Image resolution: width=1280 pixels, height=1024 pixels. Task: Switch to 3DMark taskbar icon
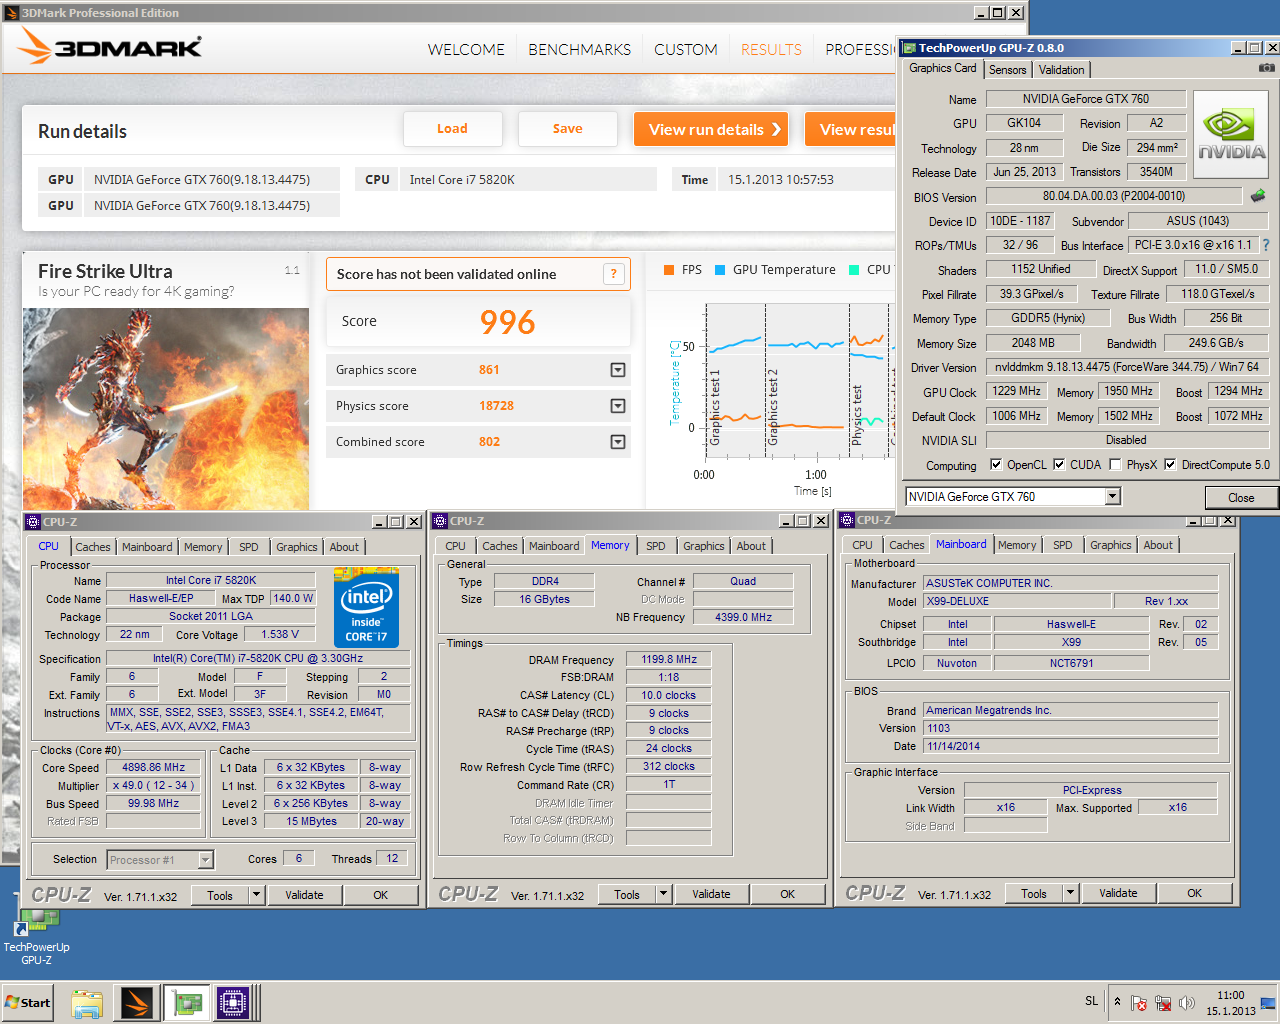click(x=137, y=1003)
